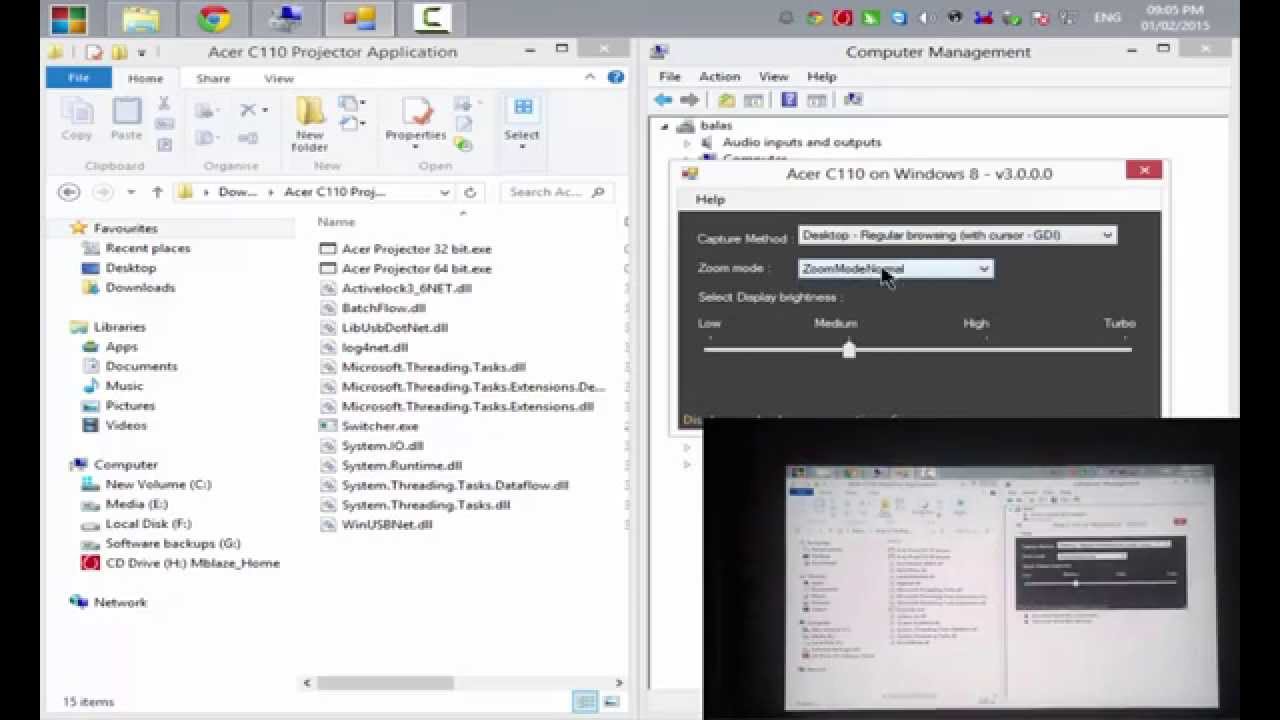Open File Explorer from the taskbar
The width and height of the screenshot is (1280, 720).
[x=140, y=19]
